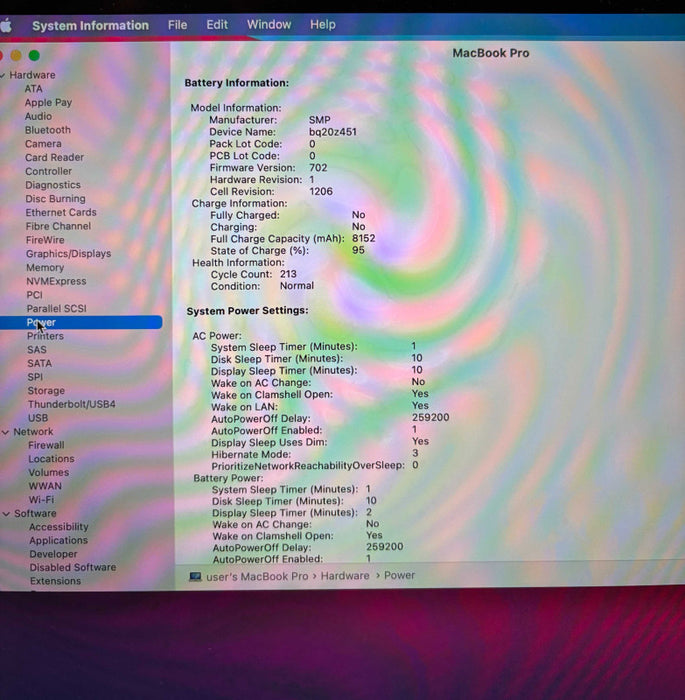Select Thunderbolt/USB4 in the sidebar
The image size is (685, 700).
coord(71,404)
